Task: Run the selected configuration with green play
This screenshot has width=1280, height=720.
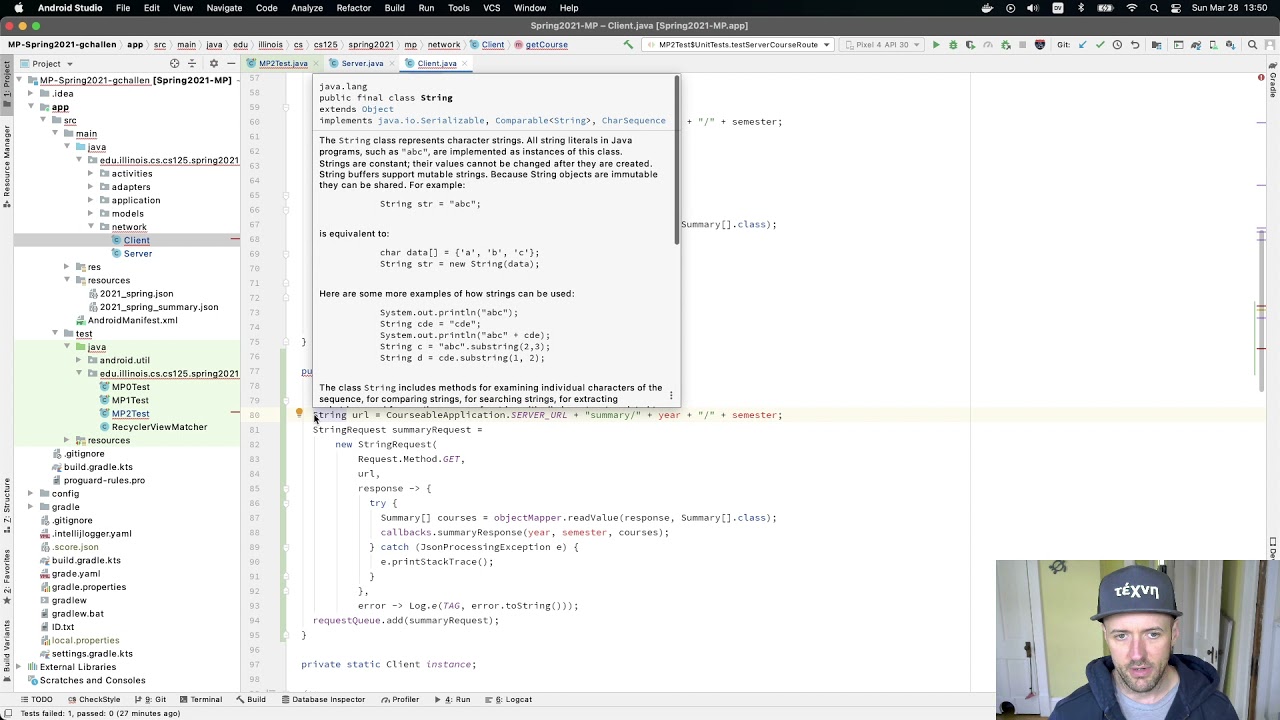Action: point(936,44)
